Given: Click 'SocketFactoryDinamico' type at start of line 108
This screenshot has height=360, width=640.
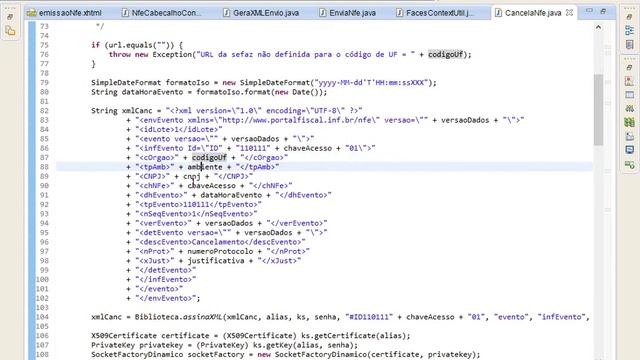Looking at the screenshot, I should tap(137, 354).
